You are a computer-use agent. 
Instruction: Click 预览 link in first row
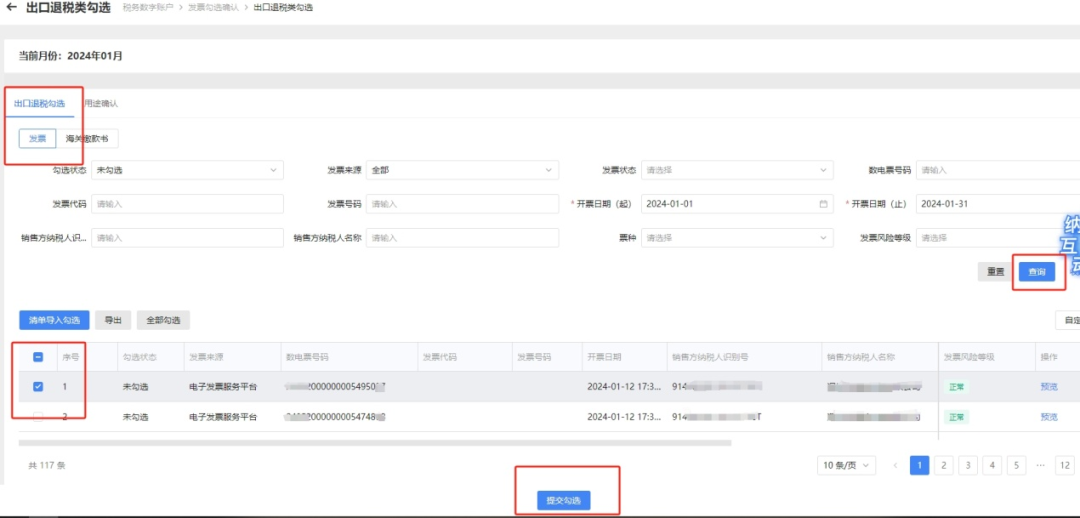[1048, 387]
